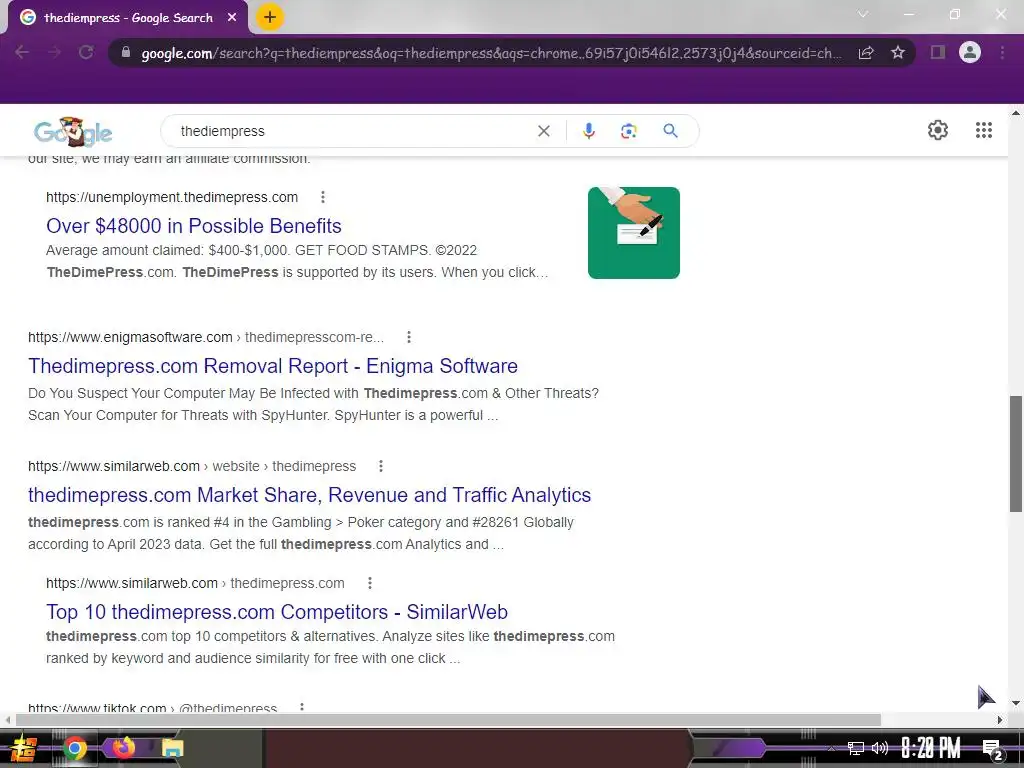1024x768 pixels.
Task: View site information via the padlock icon
Action: [126, 52]
